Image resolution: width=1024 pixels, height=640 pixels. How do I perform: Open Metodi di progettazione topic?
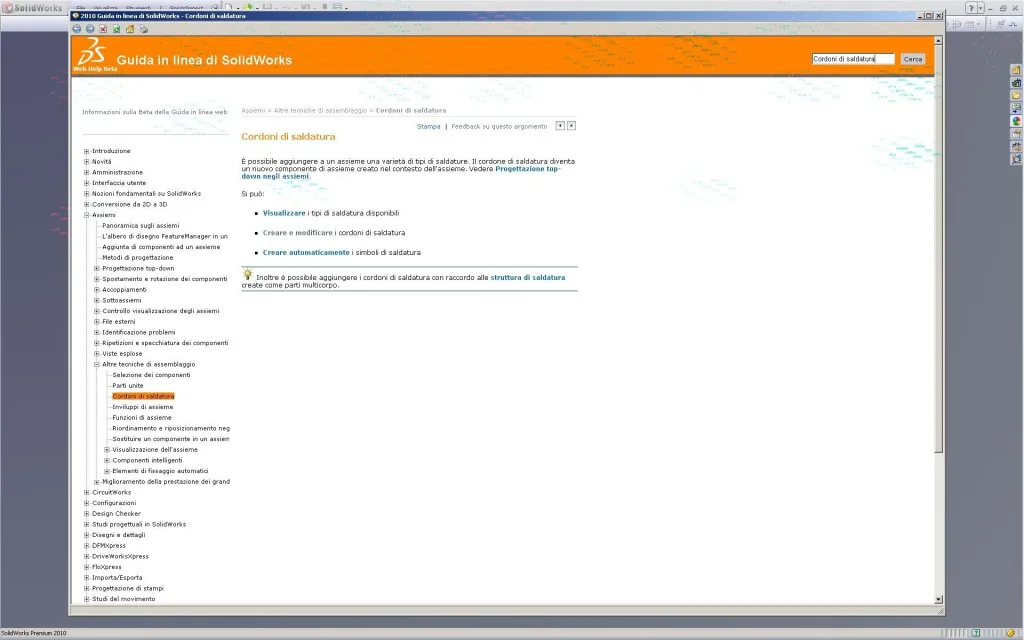pos(137,257)
